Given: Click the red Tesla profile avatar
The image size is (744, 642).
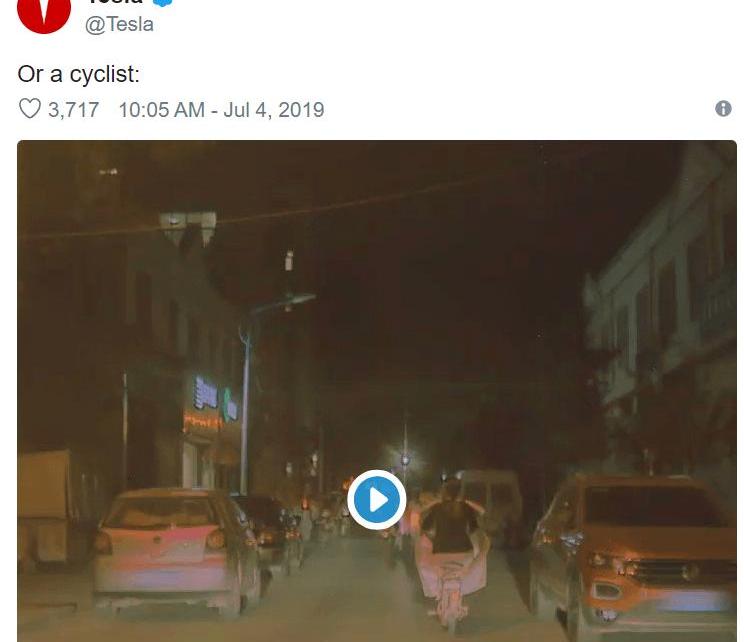Looking at the screenshot, I should click(44, 10).
